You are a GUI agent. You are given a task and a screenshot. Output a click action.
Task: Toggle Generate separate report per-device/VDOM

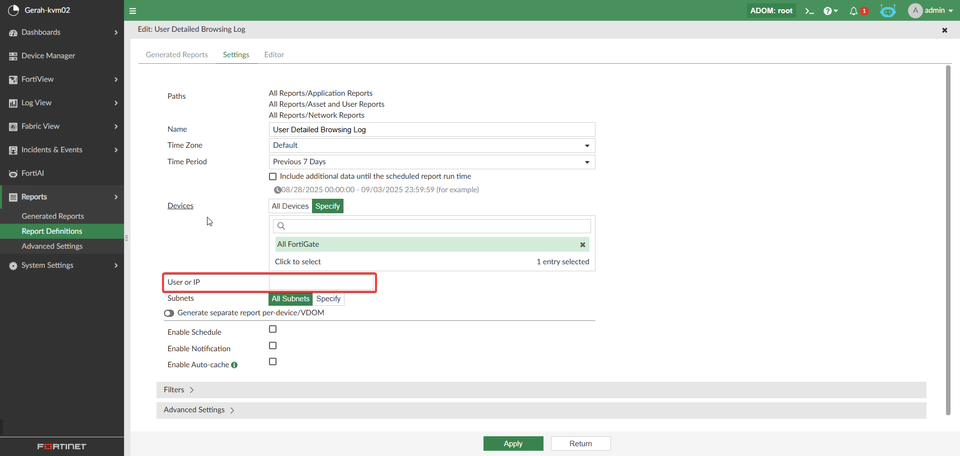[169, 313]
